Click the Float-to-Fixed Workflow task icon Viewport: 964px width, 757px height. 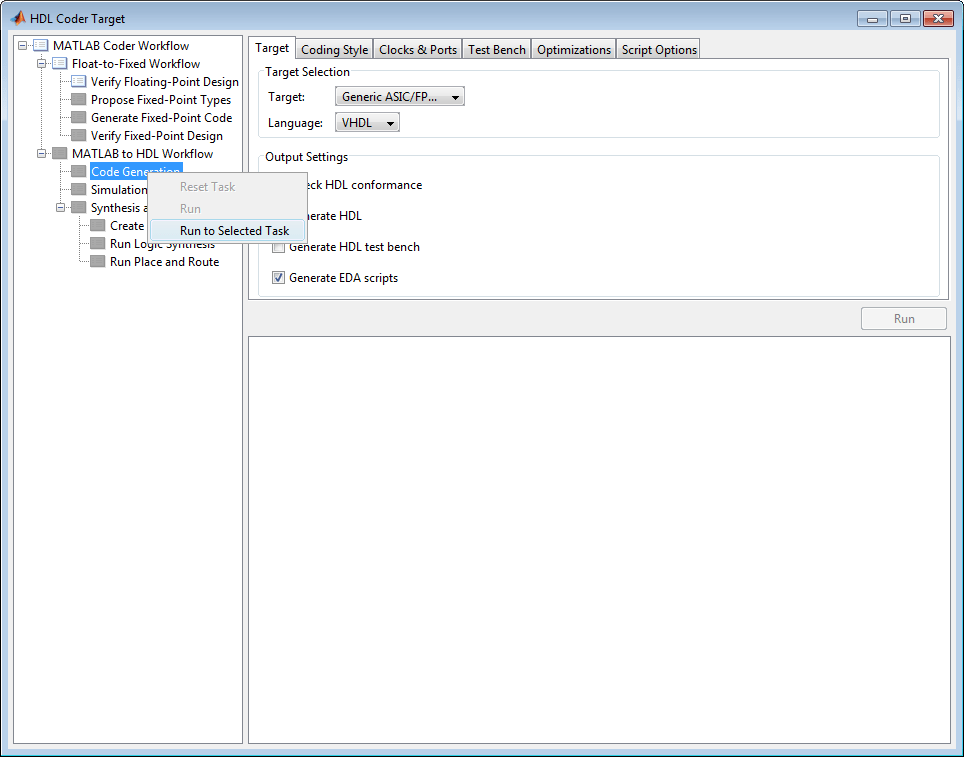coord(60,63)
